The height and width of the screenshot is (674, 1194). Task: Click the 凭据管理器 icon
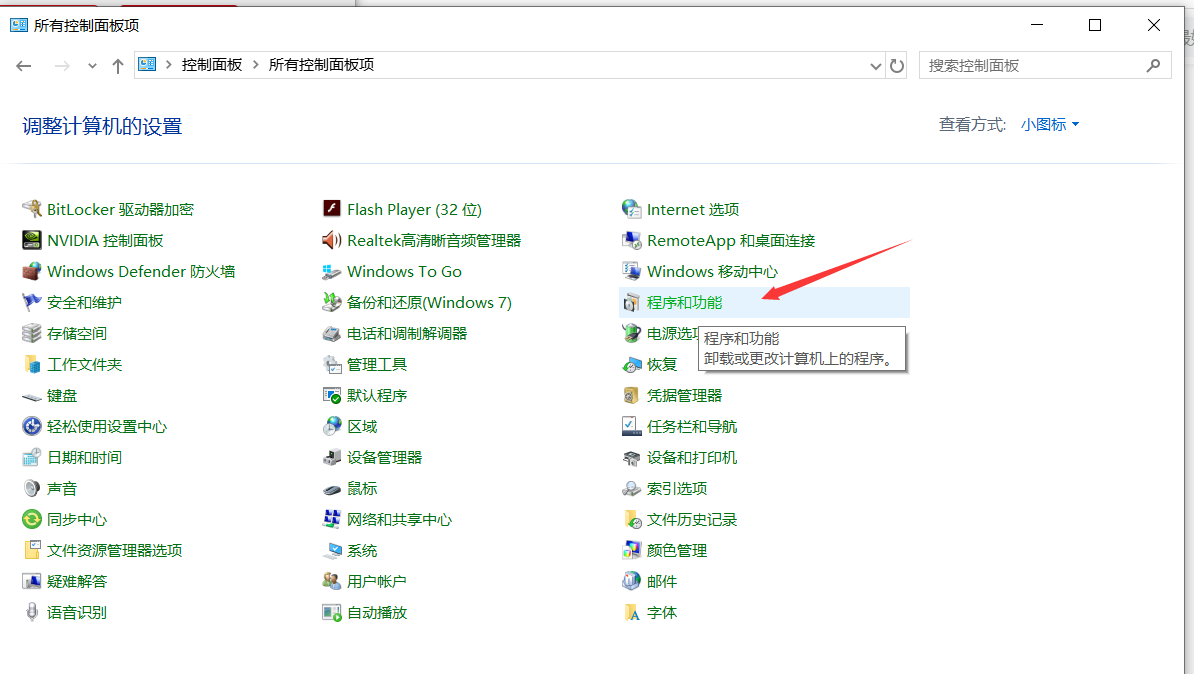coord(631,396)
